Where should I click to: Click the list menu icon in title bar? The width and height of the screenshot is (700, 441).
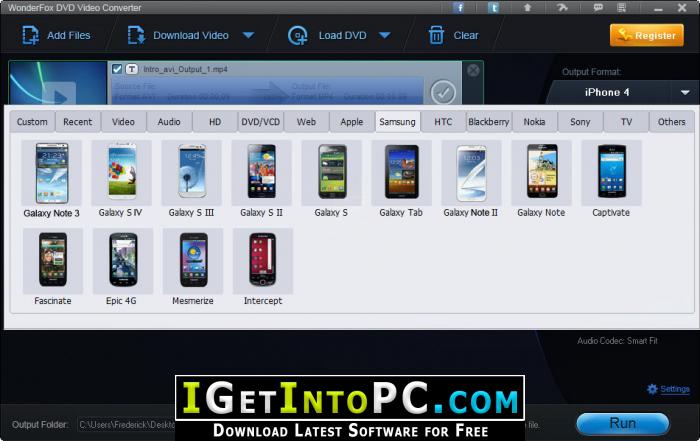621,8
